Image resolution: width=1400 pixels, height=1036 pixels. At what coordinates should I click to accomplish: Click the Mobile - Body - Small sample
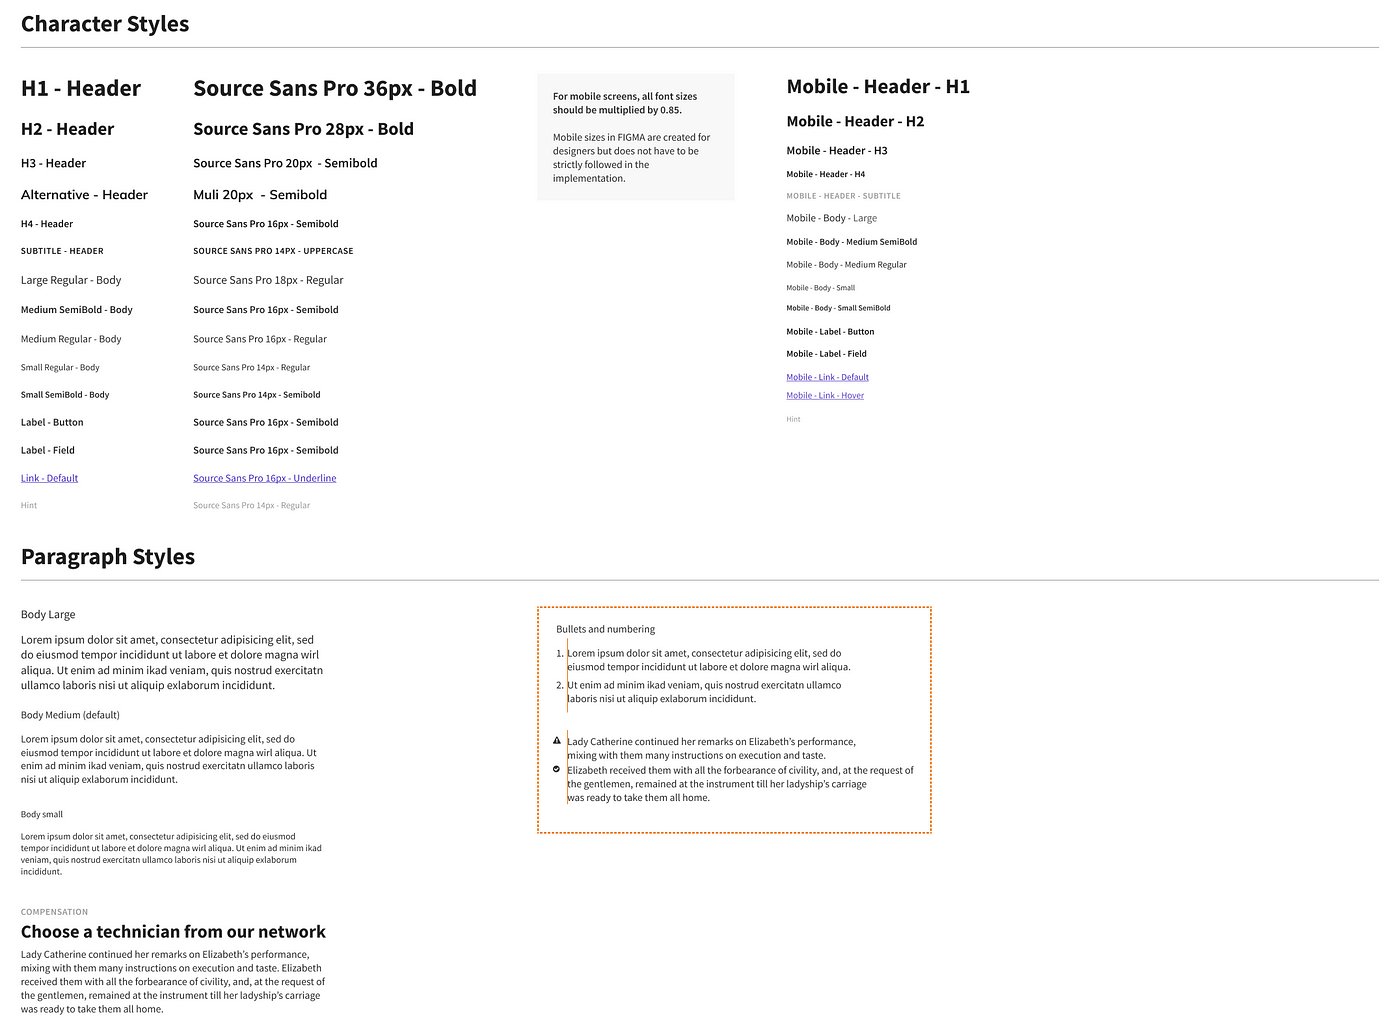click(x=821, y=288)
